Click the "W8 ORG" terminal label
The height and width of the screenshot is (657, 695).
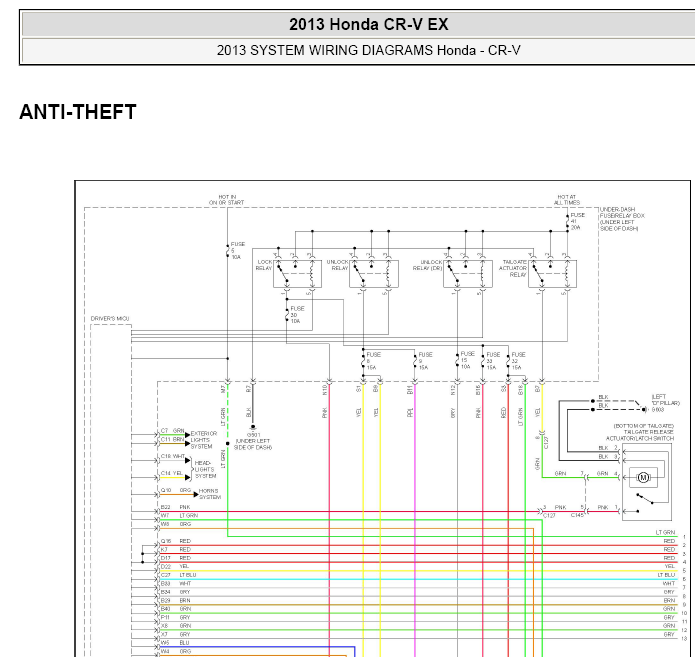[x=176, y=524]
